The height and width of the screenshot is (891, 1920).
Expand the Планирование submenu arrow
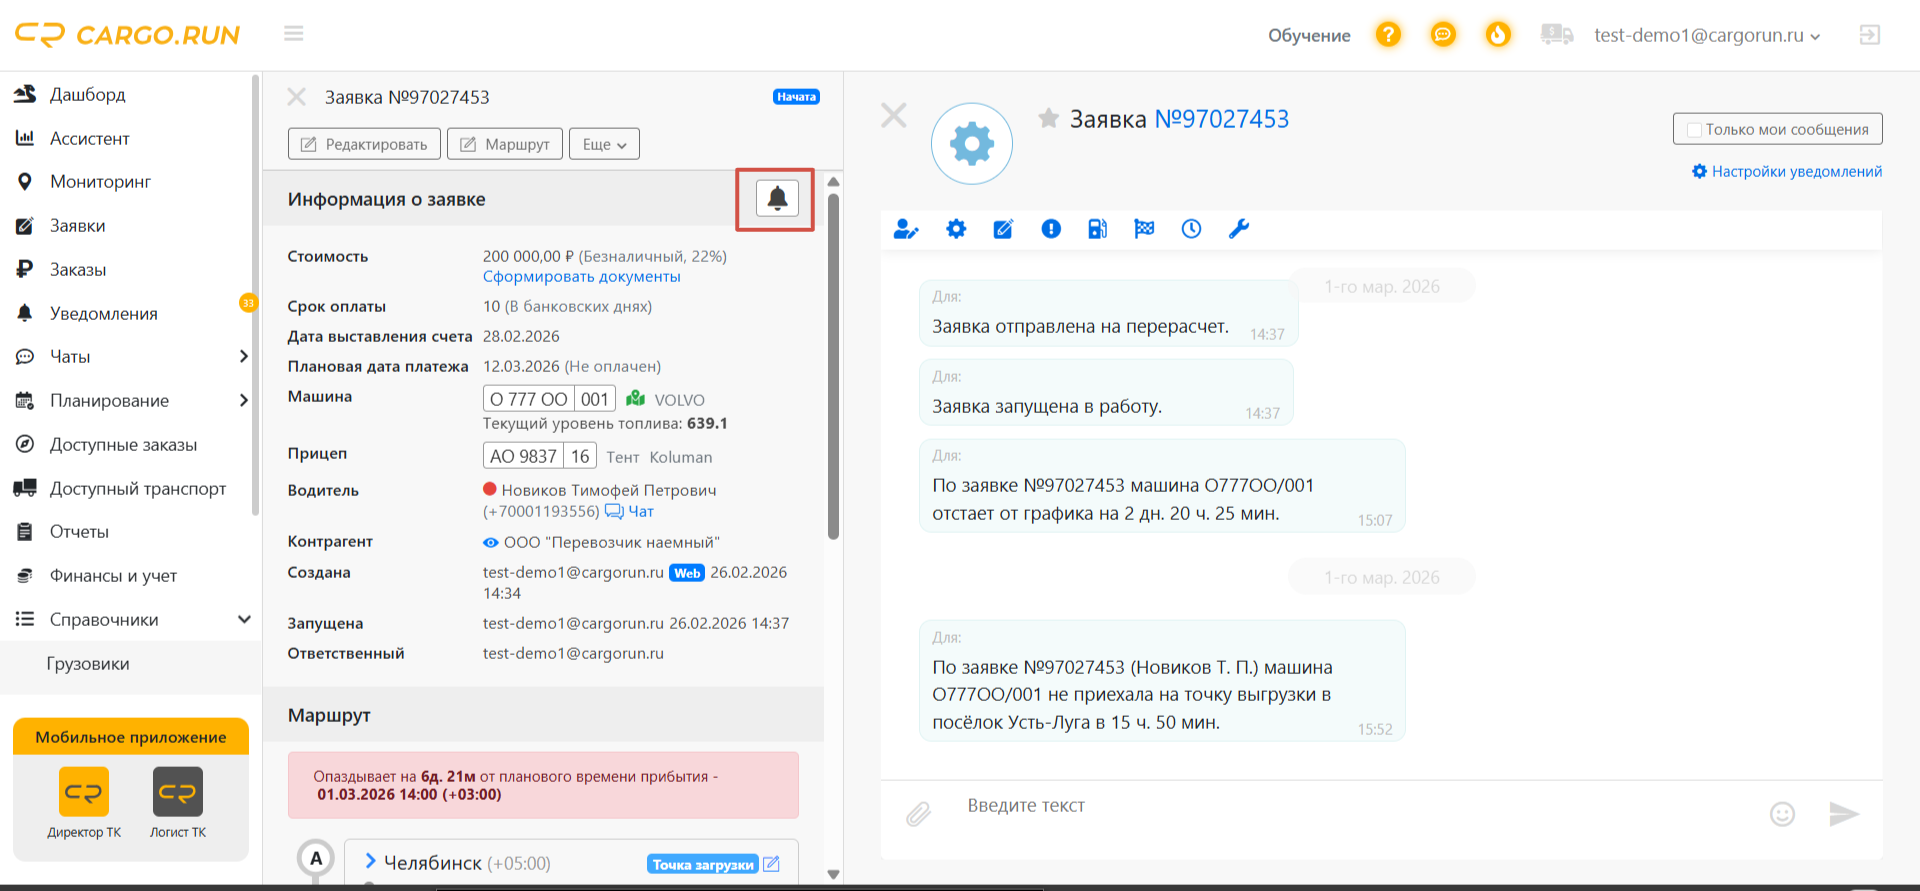(x=243, y=400)
